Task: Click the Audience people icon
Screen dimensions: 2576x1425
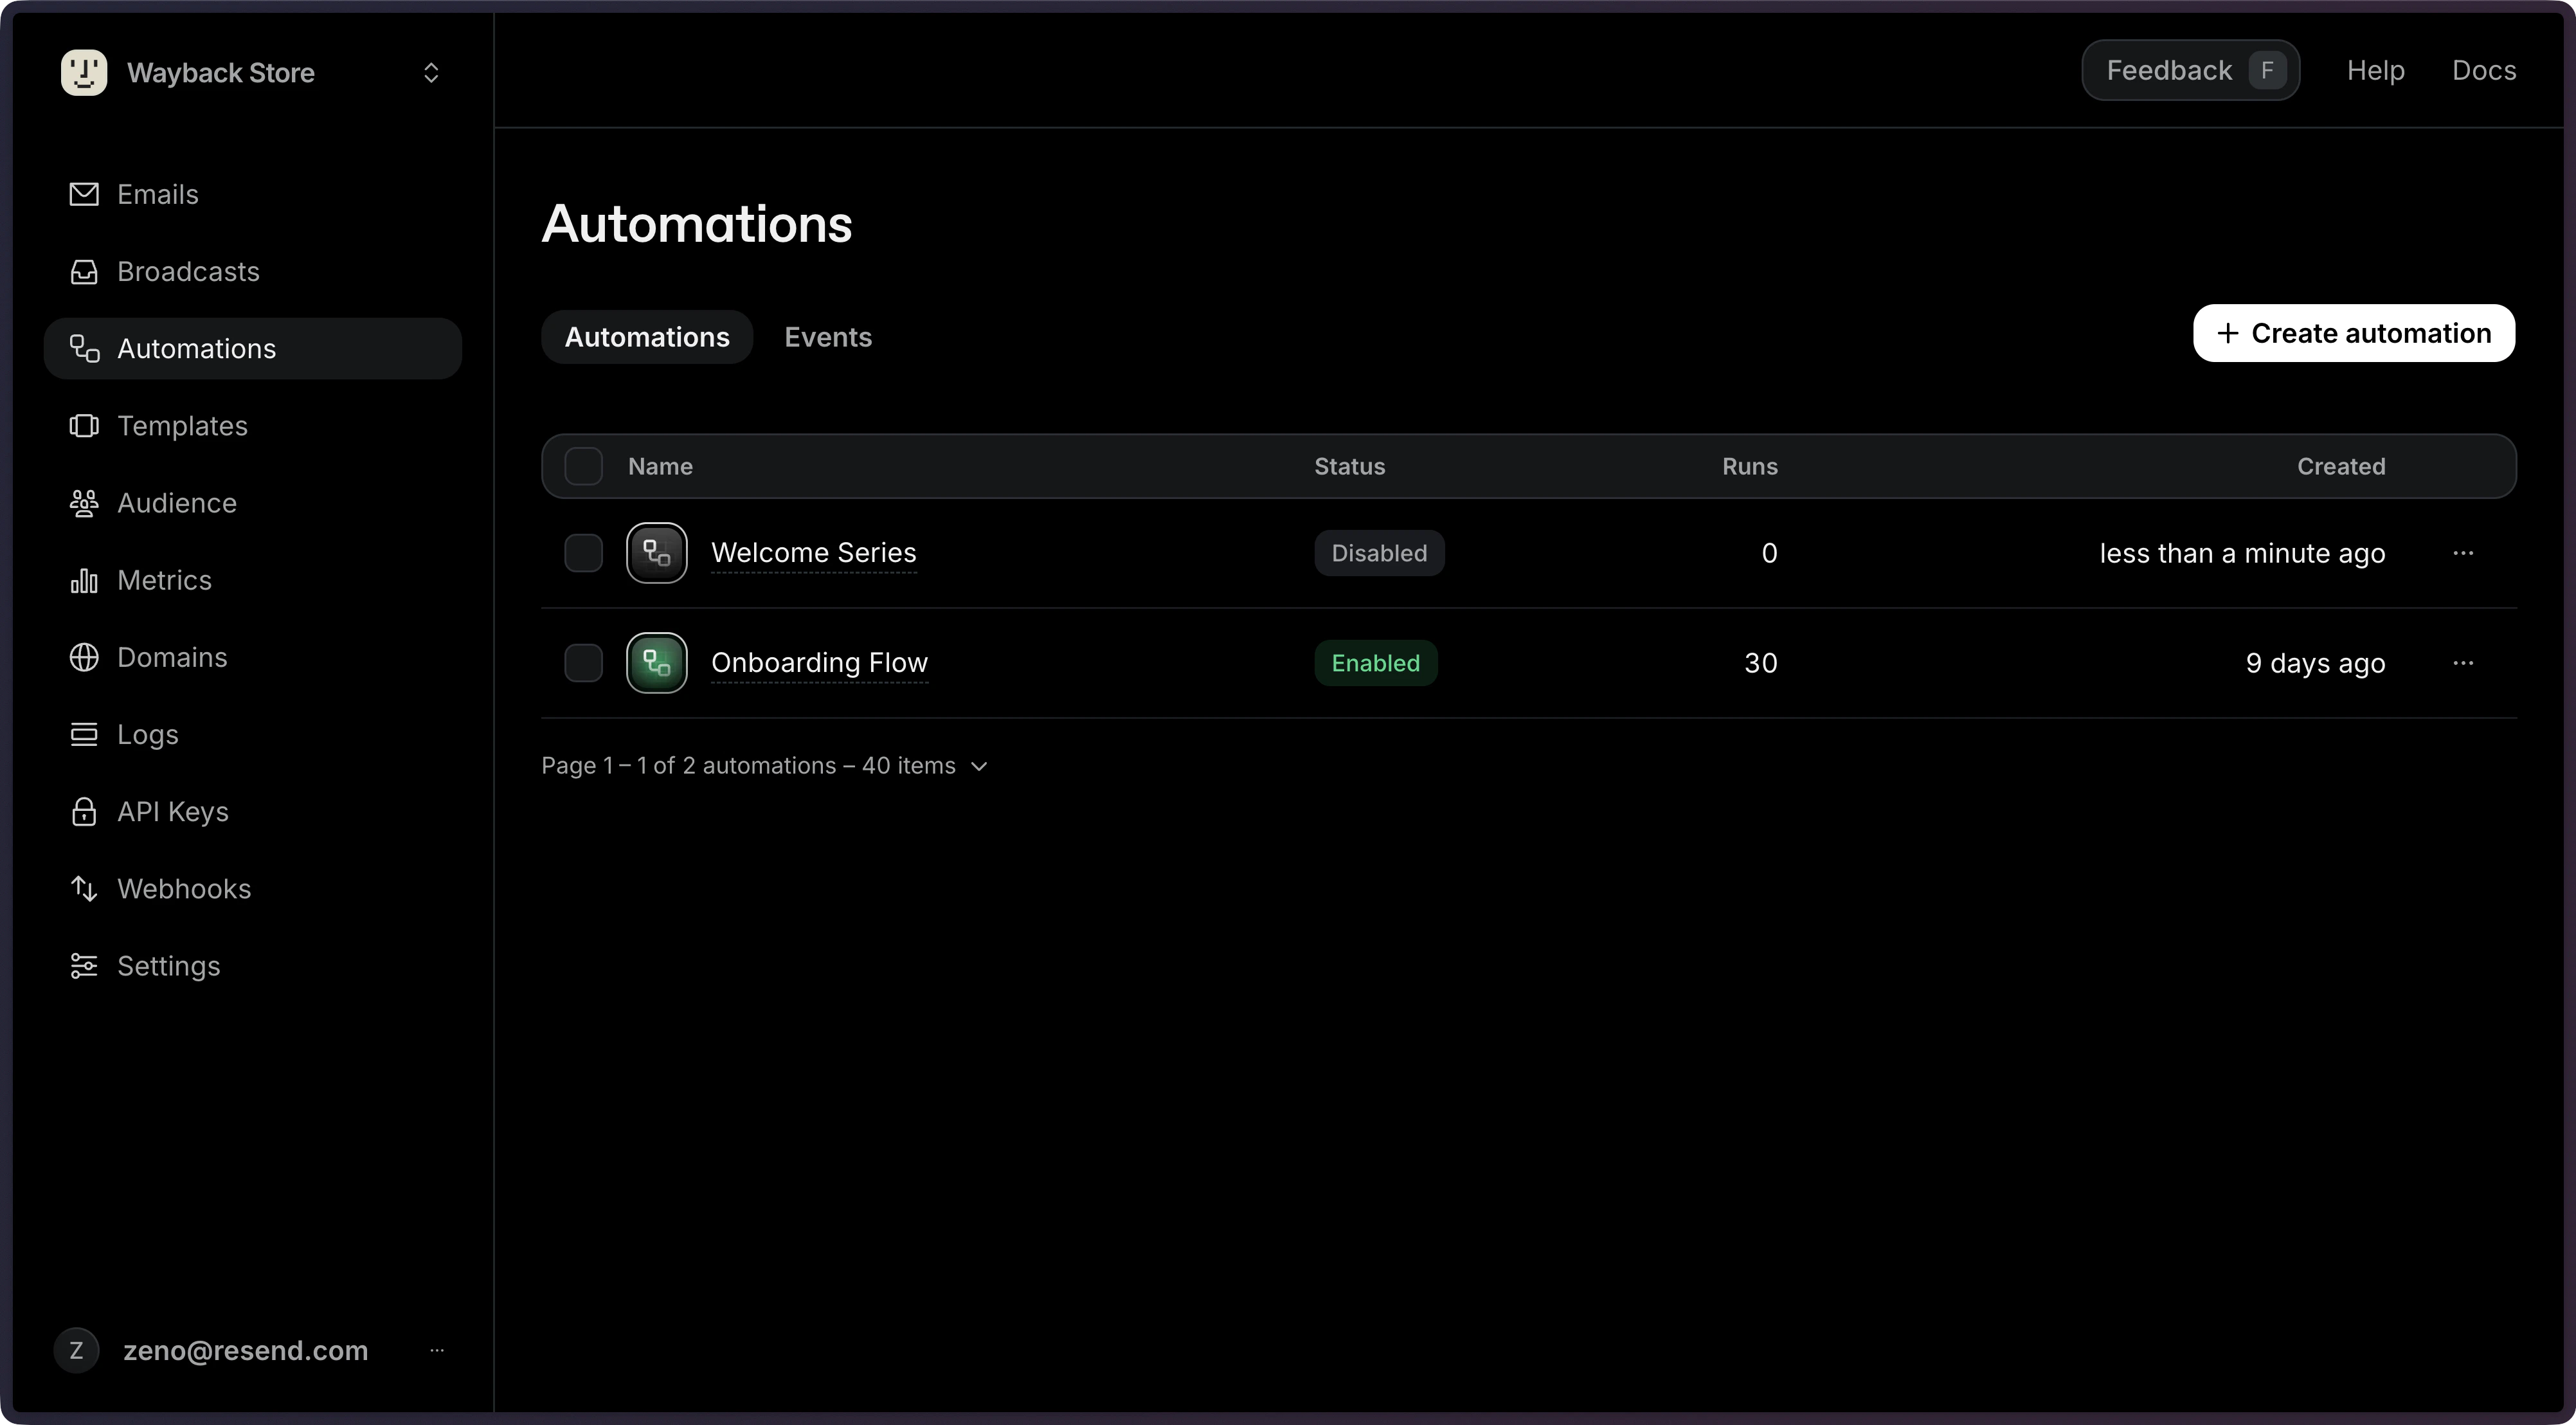Action: tap(84, 503)
